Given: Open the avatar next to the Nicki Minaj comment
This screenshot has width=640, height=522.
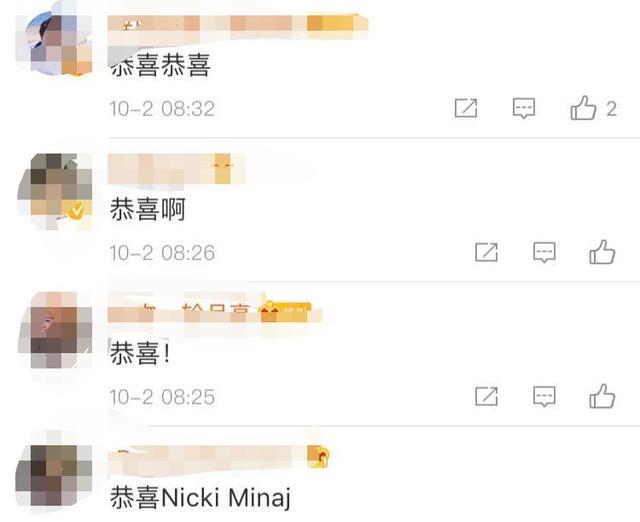Looking at the screenshot, I should point(54,475).
